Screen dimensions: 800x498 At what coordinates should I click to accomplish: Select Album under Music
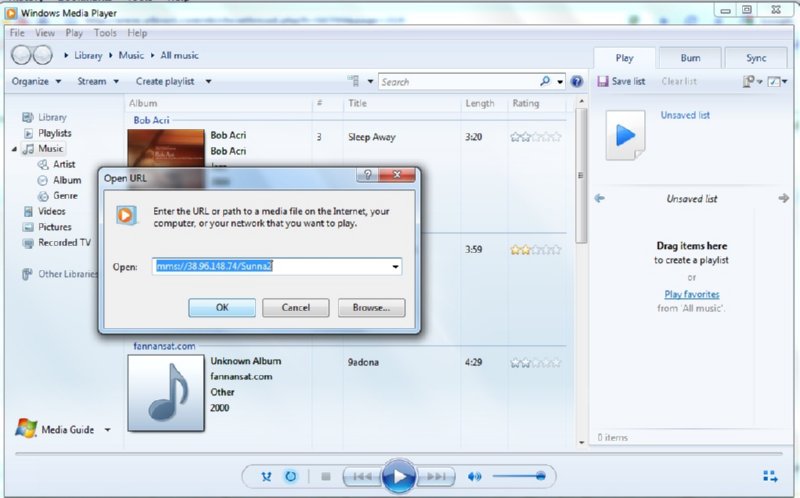click(67, 180)
